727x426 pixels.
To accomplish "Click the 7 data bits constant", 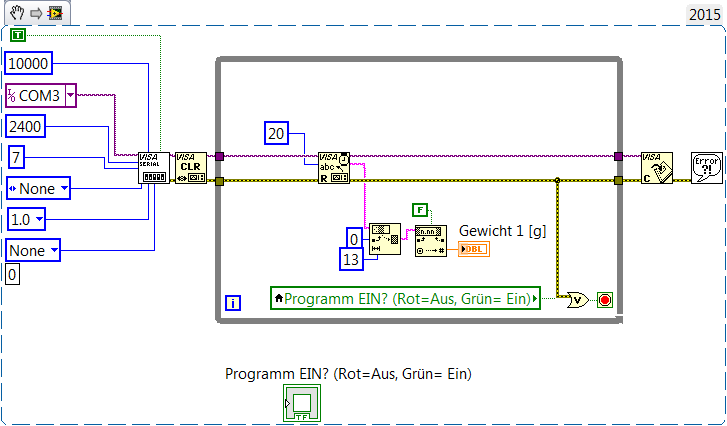I will pyautogui.click(x=16, y=157).
